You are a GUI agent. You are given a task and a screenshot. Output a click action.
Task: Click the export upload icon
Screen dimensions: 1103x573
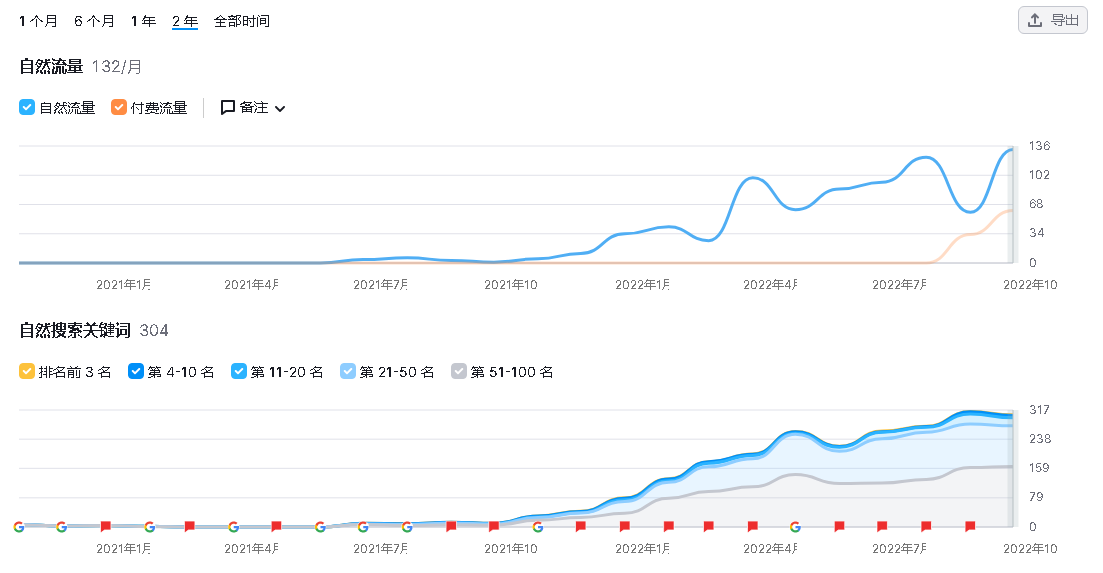click(1035, 20)
